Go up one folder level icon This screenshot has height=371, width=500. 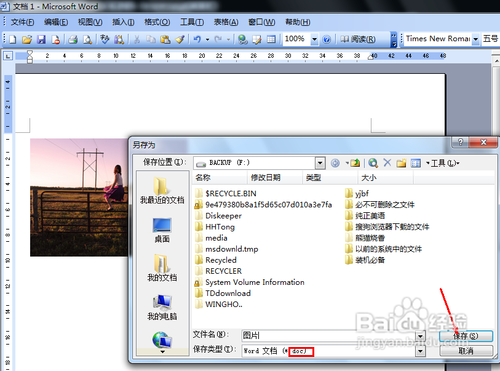pyautogui.click(x=355, y=163)
